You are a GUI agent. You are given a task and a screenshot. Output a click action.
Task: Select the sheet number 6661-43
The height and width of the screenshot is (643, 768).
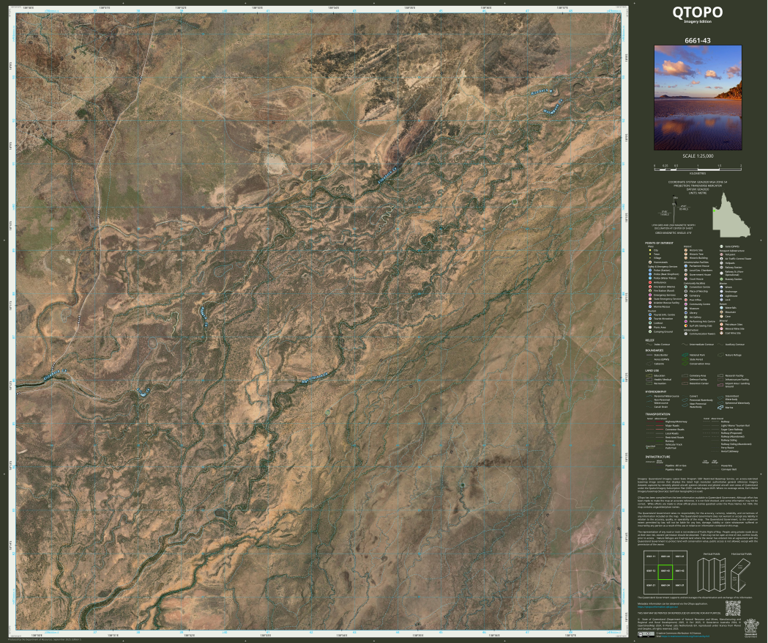pos(698,41)
